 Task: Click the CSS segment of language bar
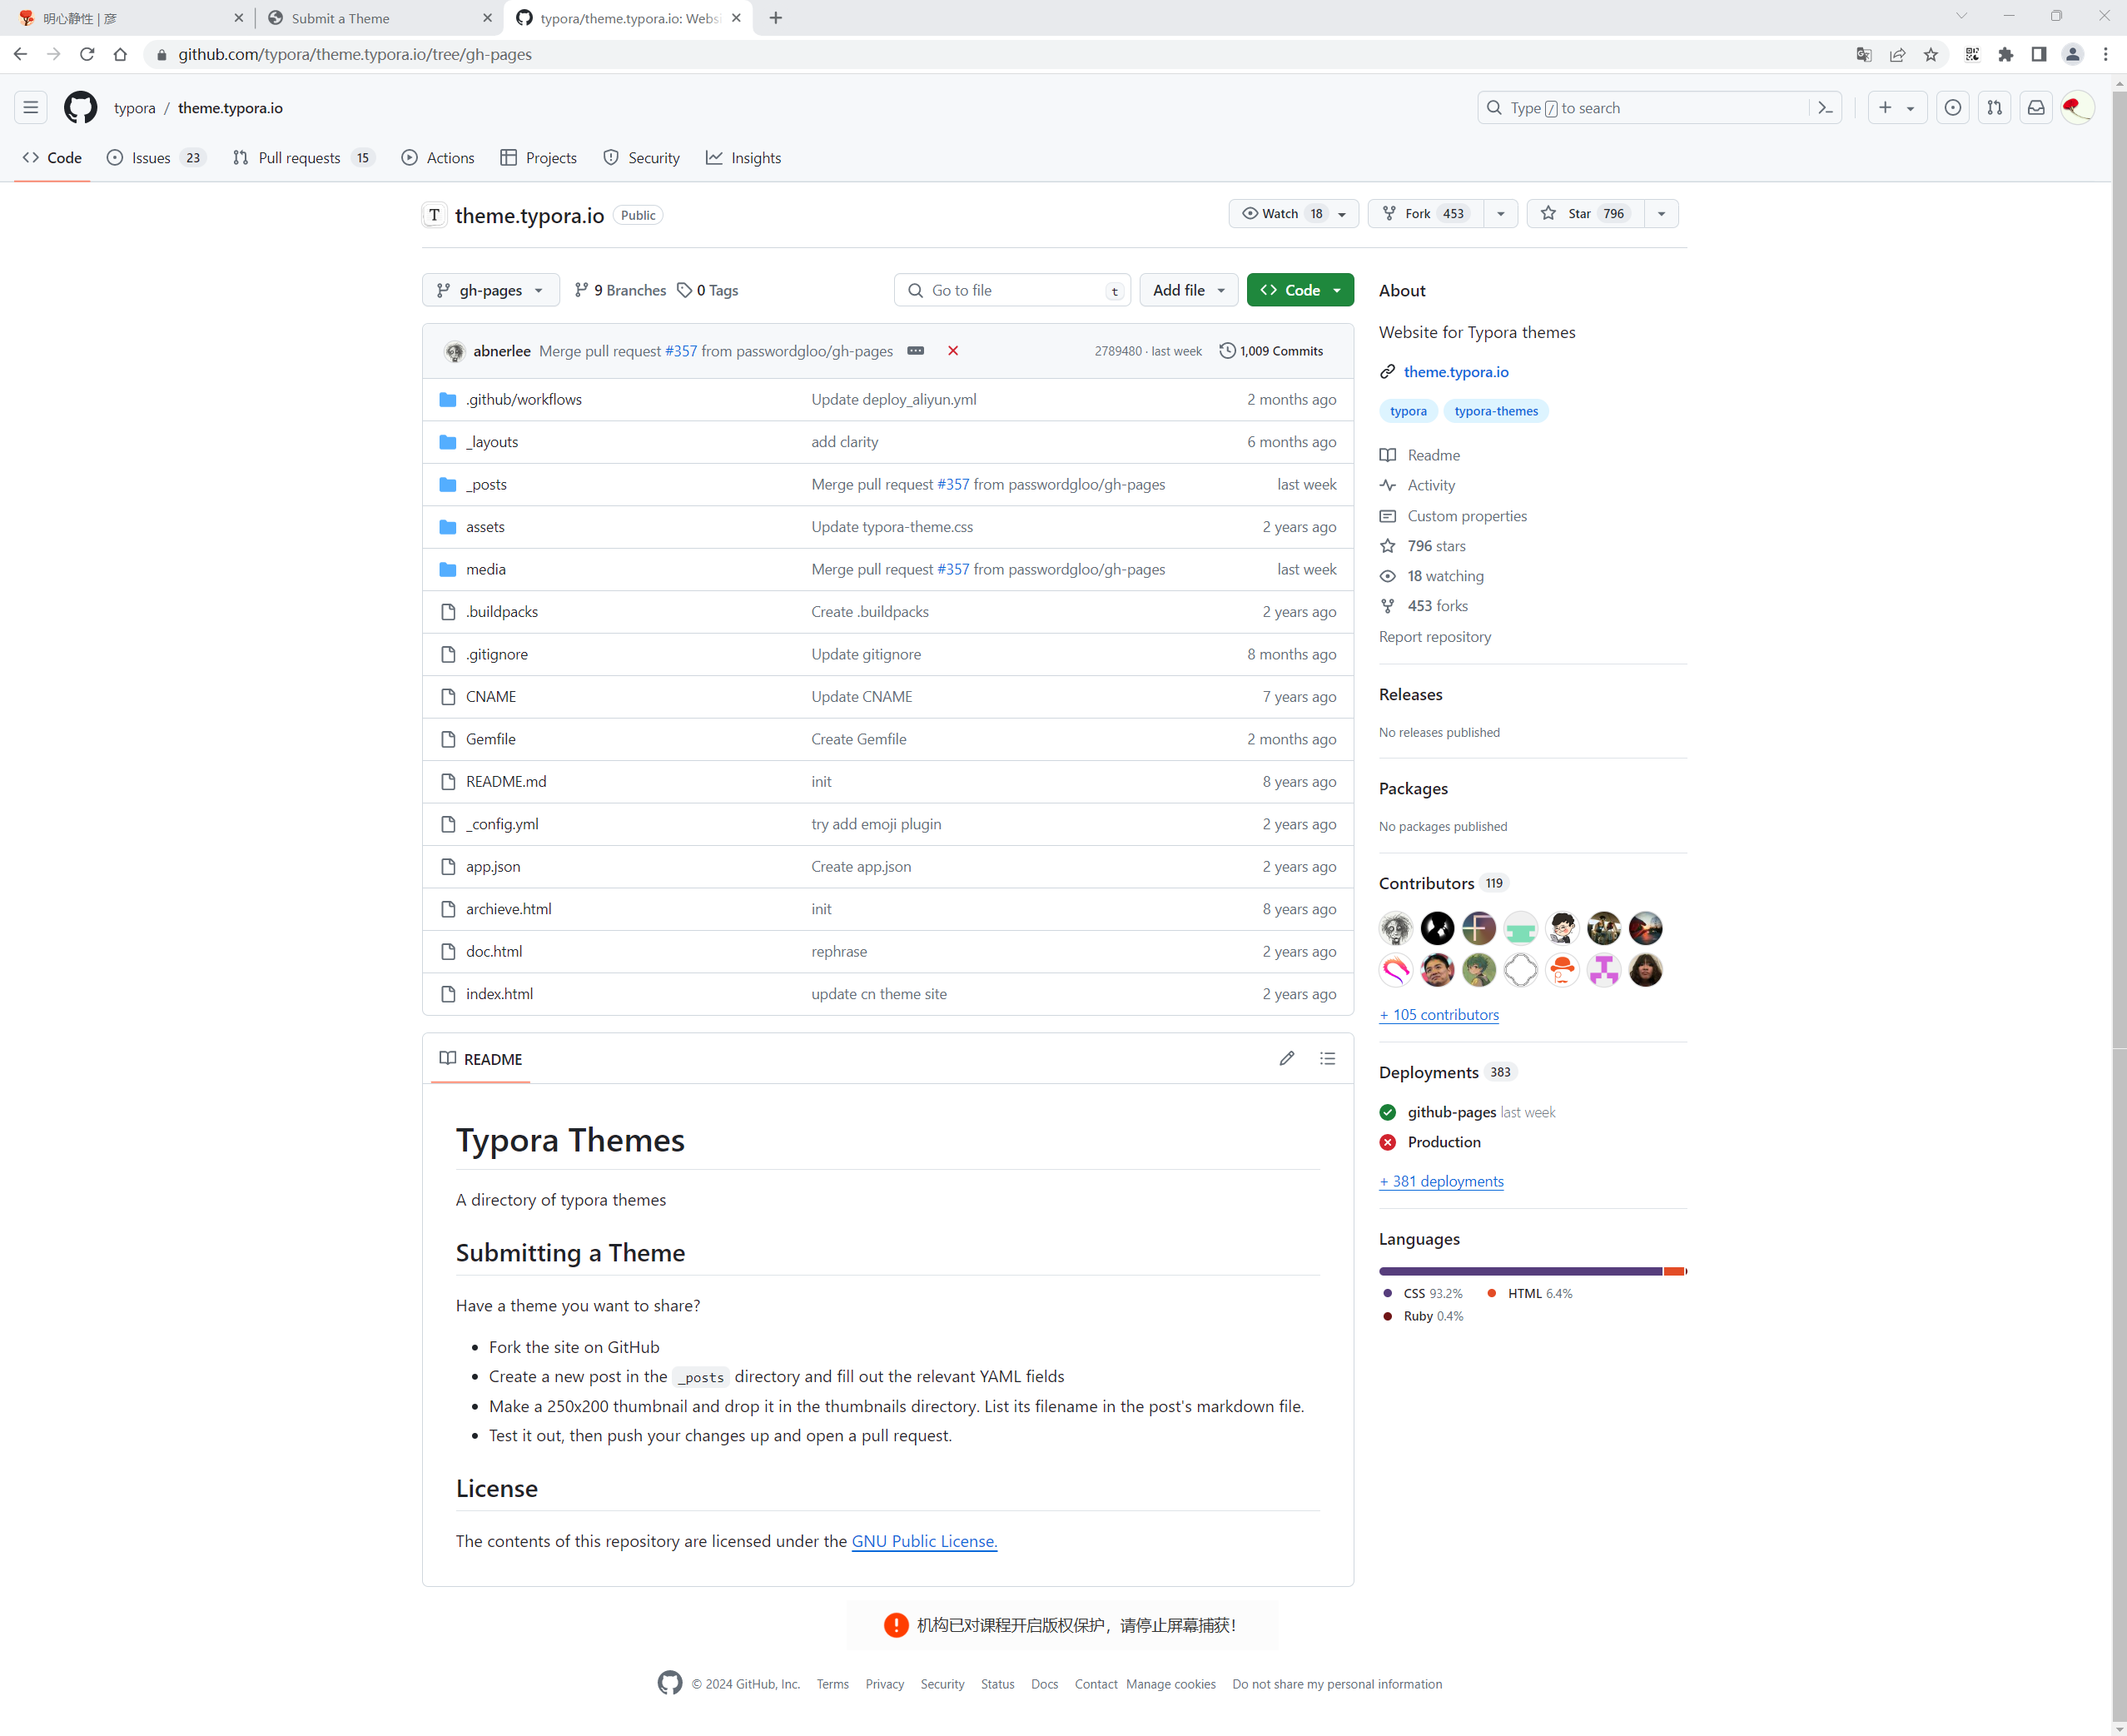pos(1520,1271)
